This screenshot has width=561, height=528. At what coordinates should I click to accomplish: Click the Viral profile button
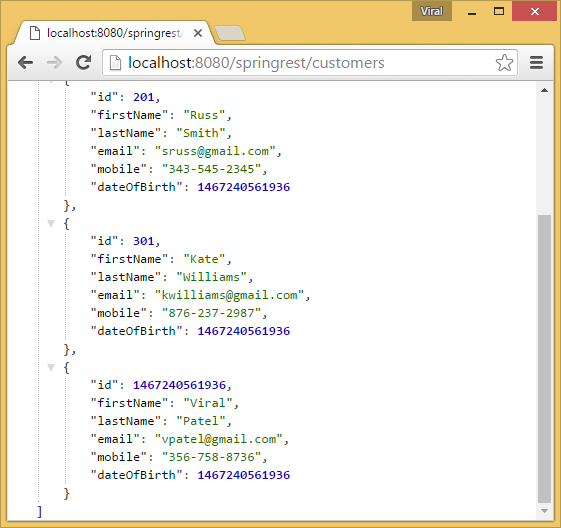pos(432,11)
